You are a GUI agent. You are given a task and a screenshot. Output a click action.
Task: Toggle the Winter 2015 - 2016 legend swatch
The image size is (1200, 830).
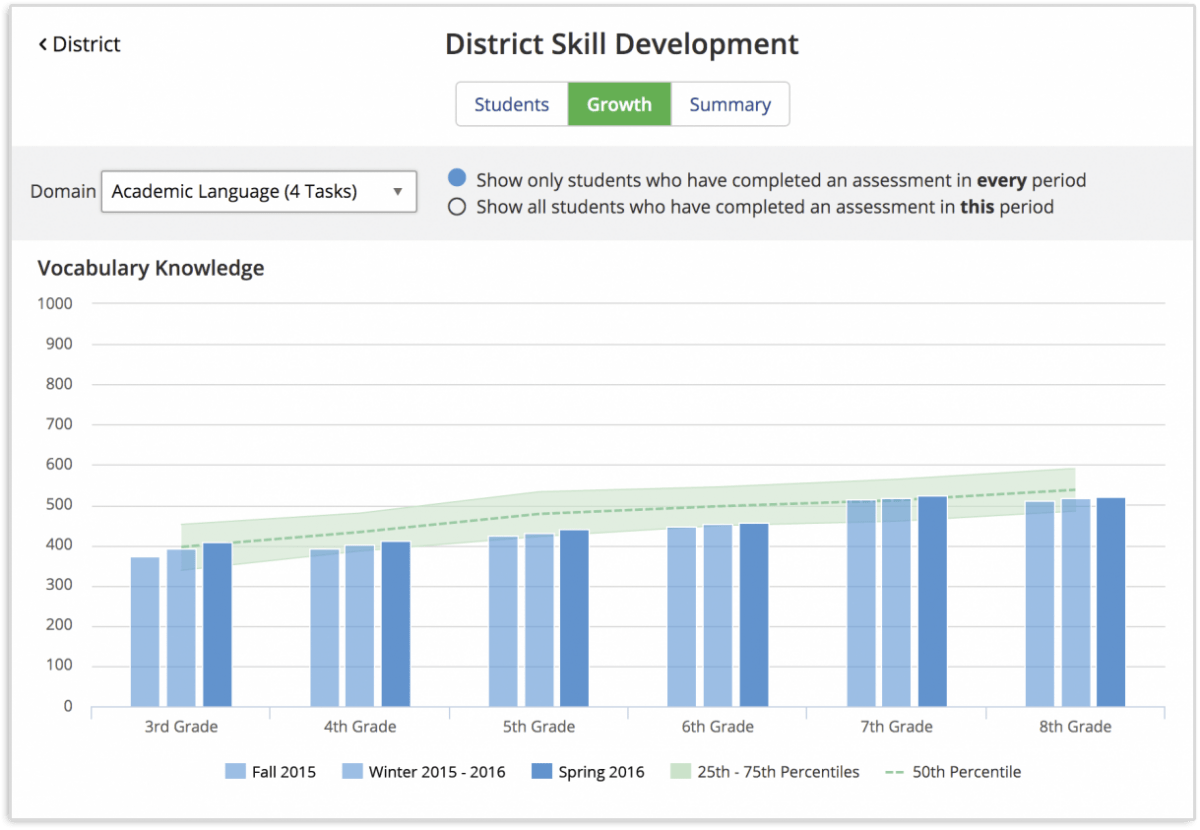[352, 771]
